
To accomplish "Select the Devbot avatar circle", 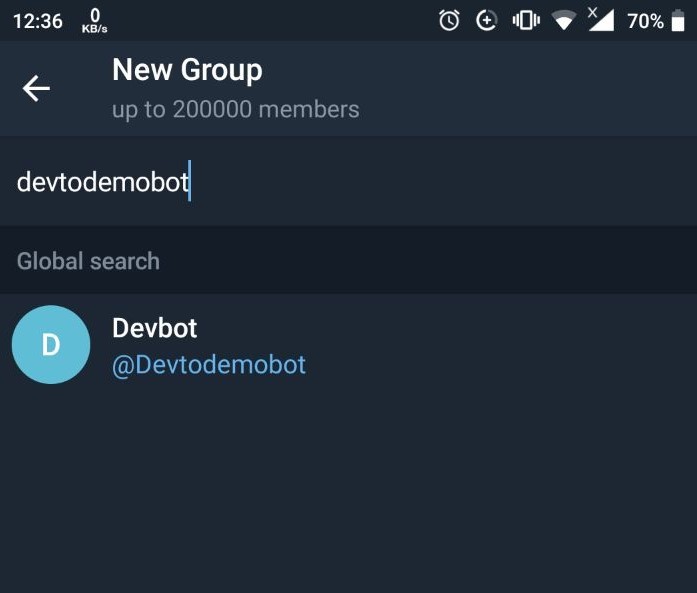I will tap(51, 345).
